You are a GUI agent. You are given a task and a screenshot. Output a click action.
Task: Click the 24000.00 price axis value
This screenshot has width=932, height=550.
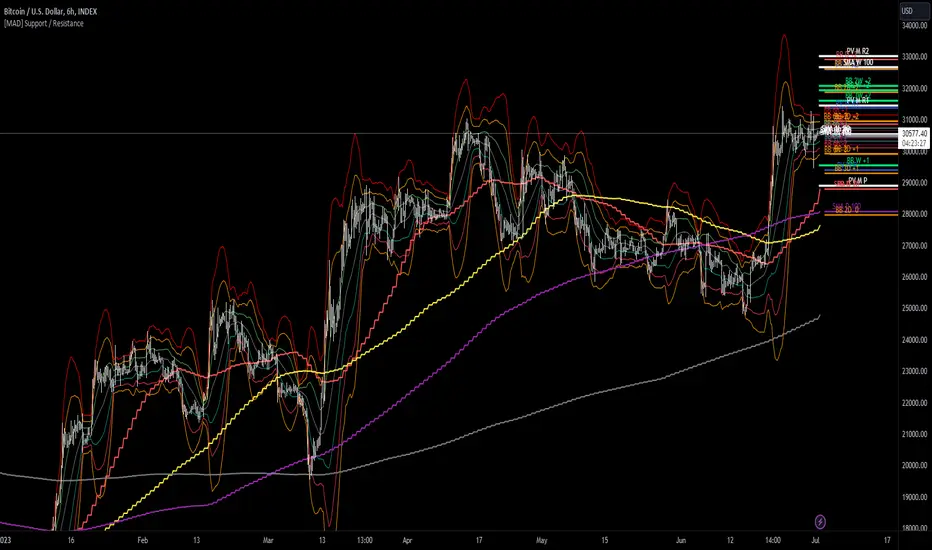click(x=914, y=340)
